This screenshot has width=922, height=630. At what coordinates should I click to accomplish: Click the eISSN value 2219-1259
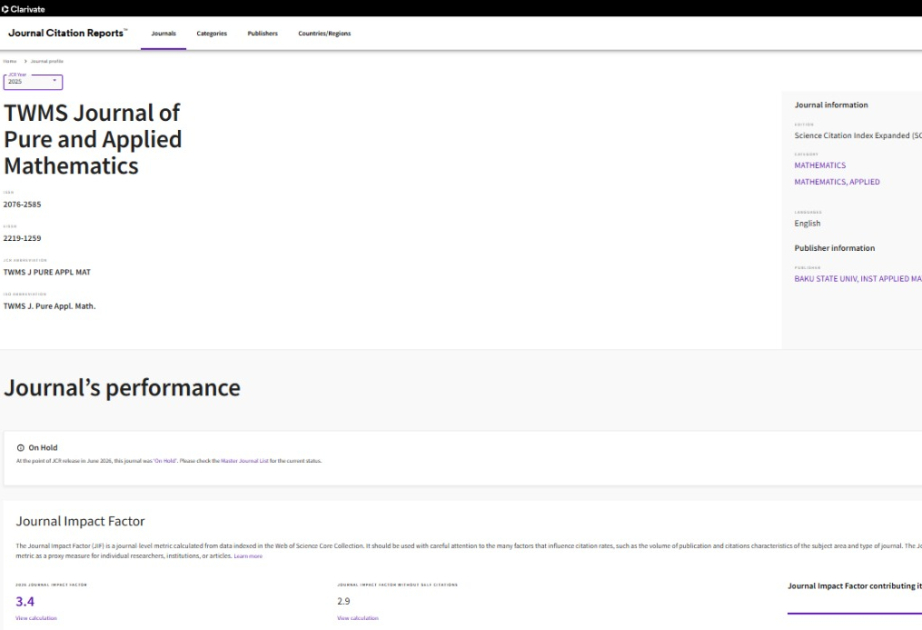(x=22, y=238)
